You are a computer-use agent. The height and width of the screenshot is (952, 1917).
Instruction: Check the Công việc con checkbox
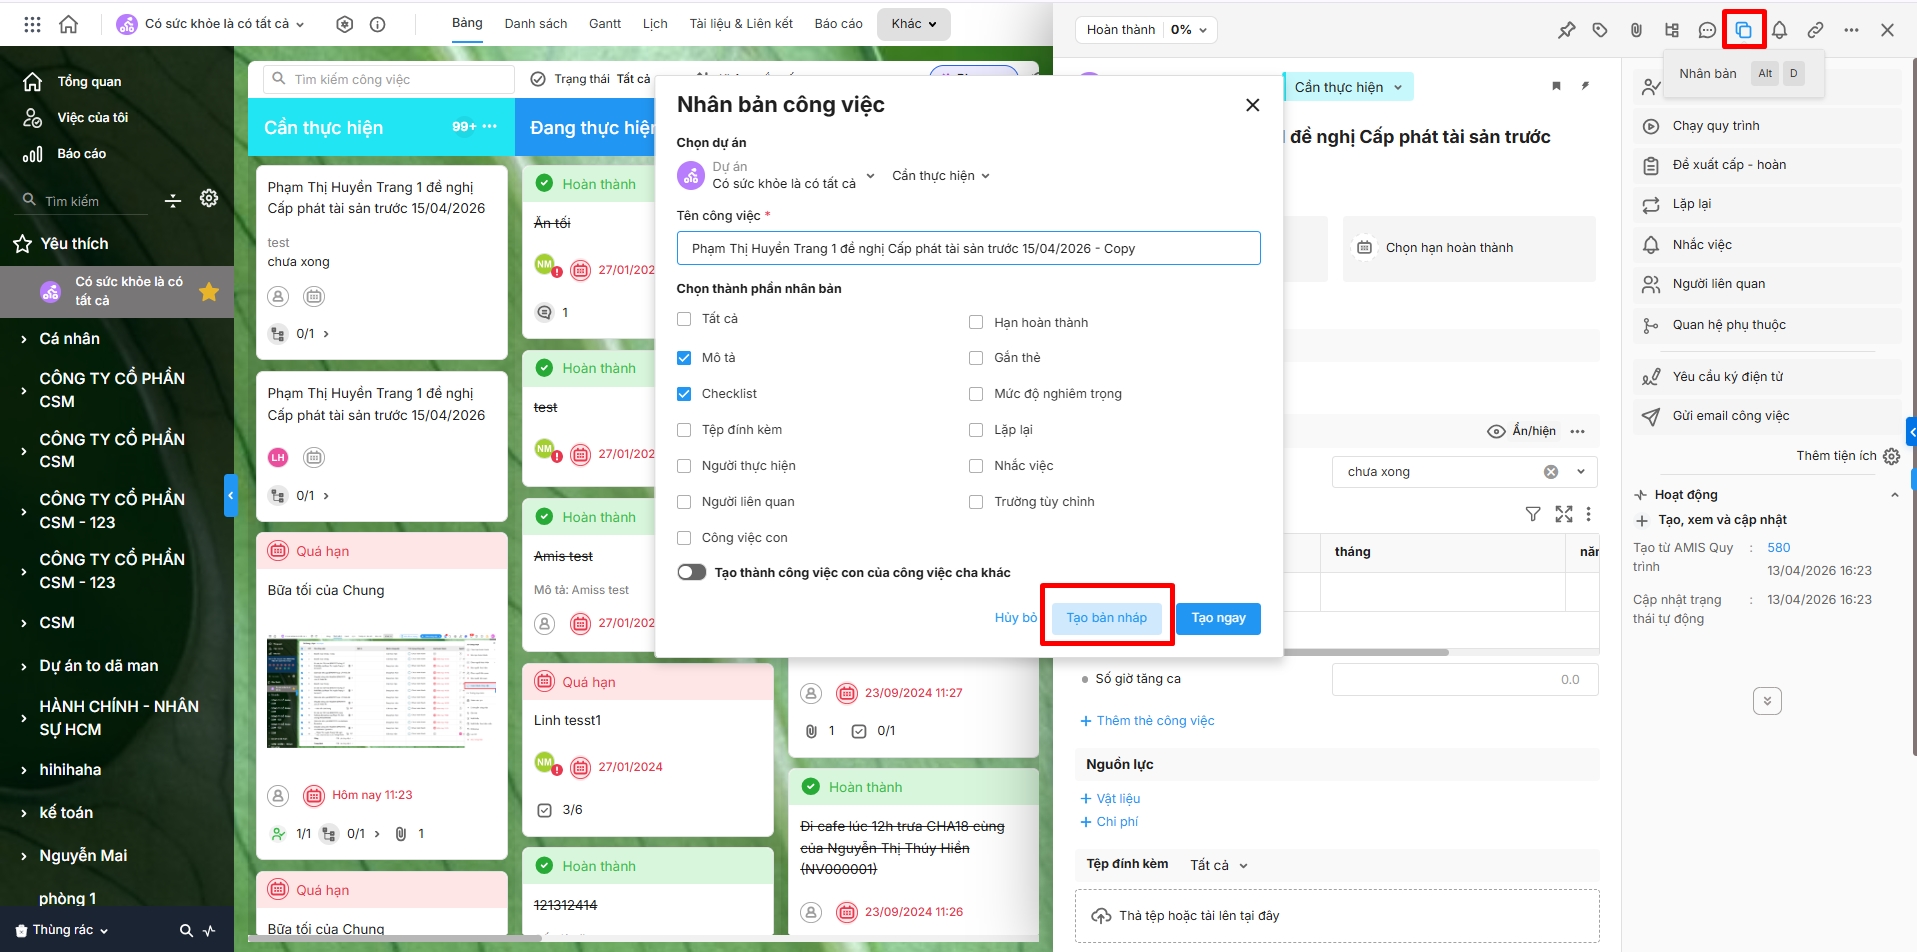click(684, 538)
